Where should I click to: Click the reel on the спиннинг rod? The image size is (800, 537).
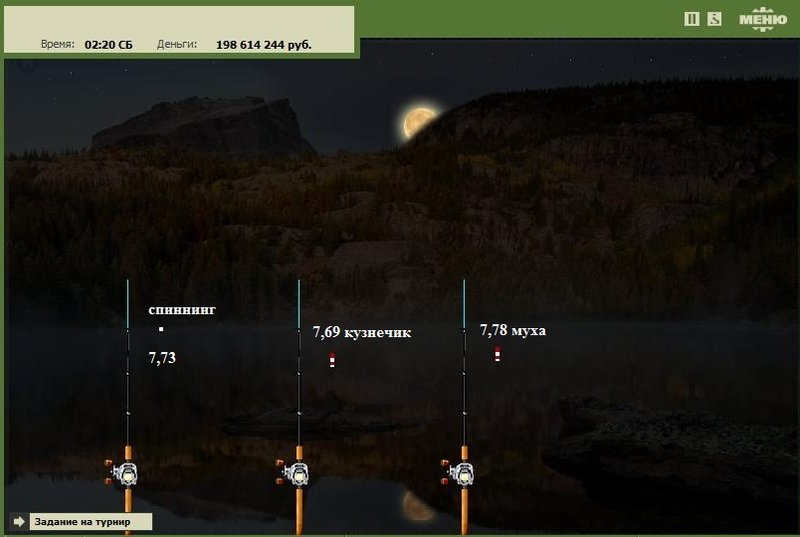click(x=121, y=473)
